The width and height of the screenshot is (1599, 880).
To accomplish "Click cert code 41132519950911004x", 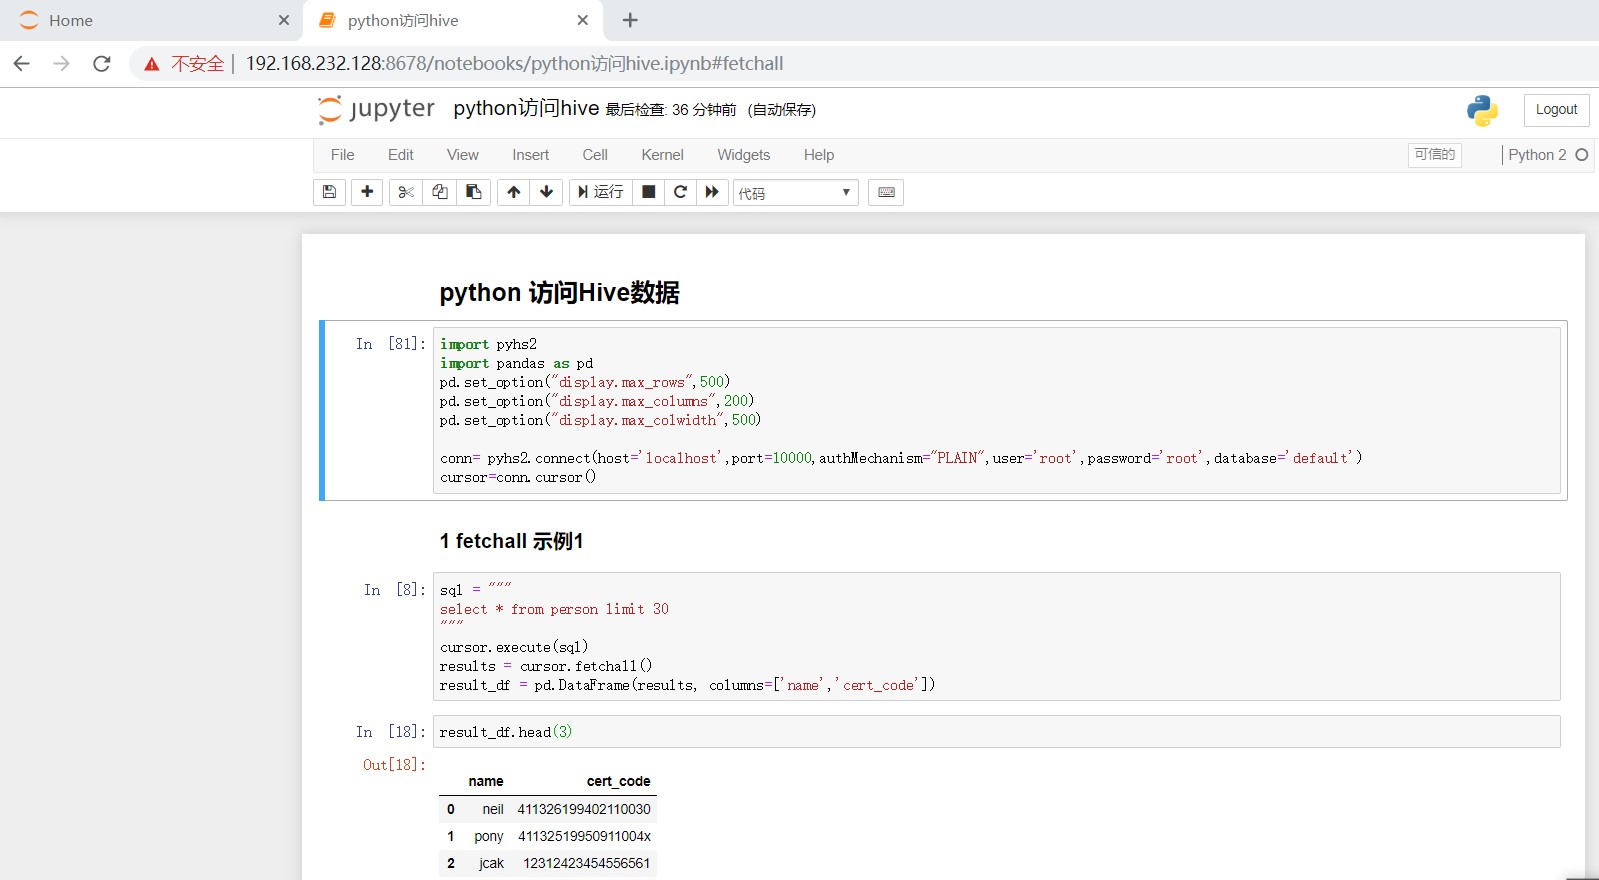I will click(x=584, y=836).
